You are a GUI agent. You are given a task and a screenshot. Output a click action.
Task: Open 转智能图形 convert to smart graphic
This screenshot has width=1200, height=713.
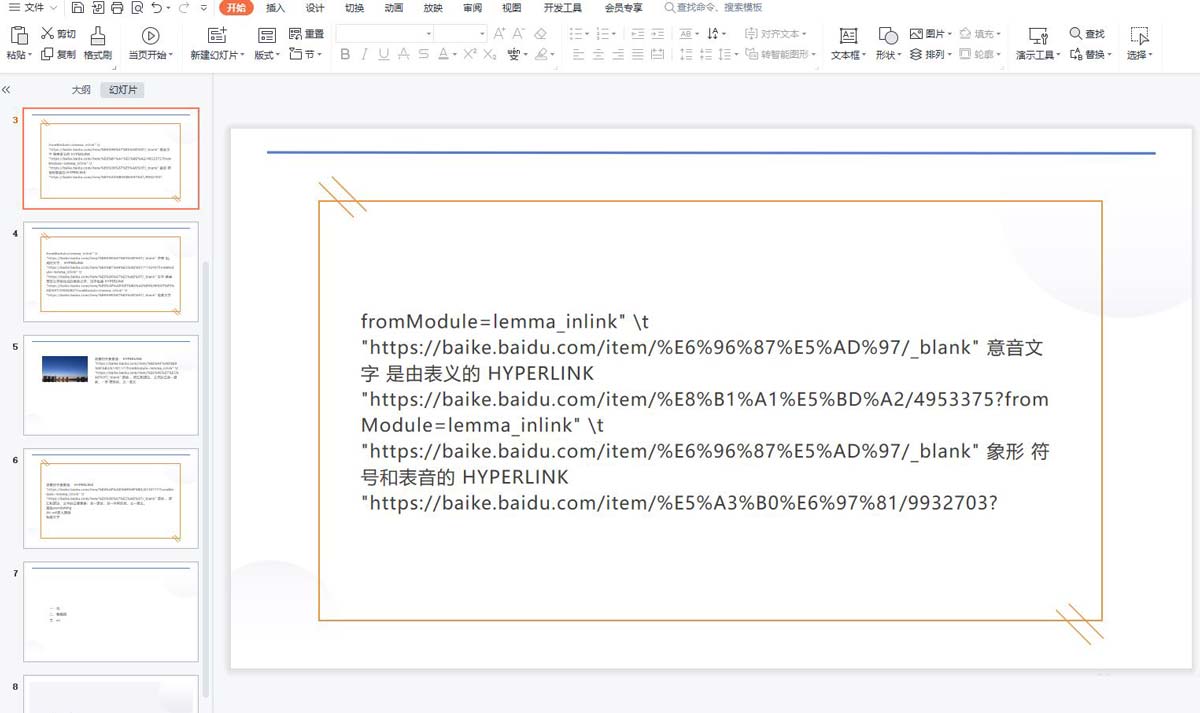tap(781, 54)
